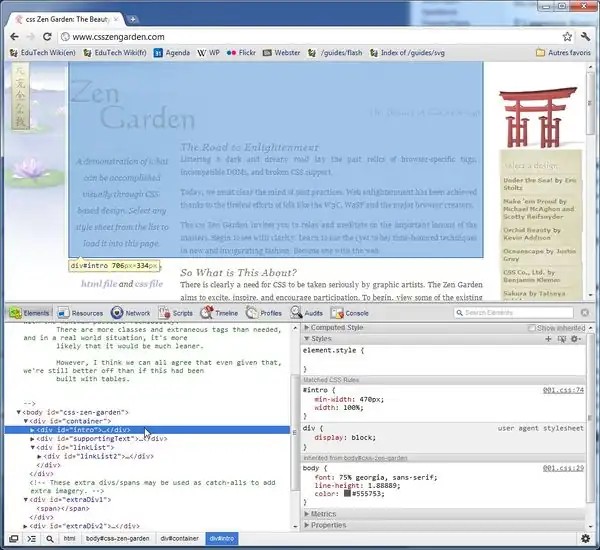Enable the Show inherited checkbox
Screen dimensions: 600x550
click(x=534, y=328)
